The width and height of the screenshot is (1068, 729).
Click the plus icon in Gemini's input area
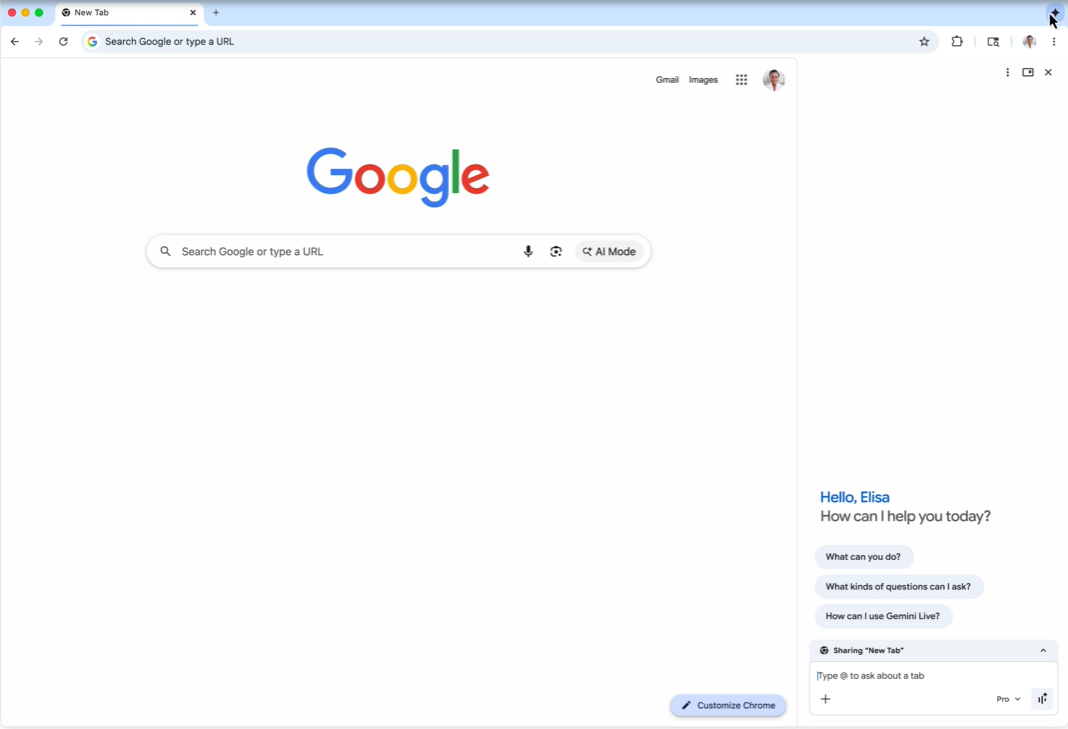825,698
